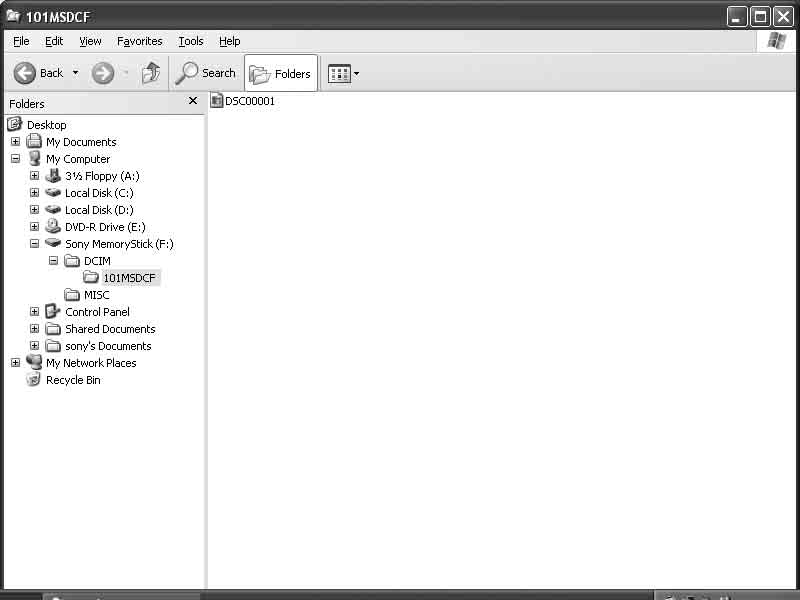
Task: Open Views dropdown arrow
Action: pos(356,73)
